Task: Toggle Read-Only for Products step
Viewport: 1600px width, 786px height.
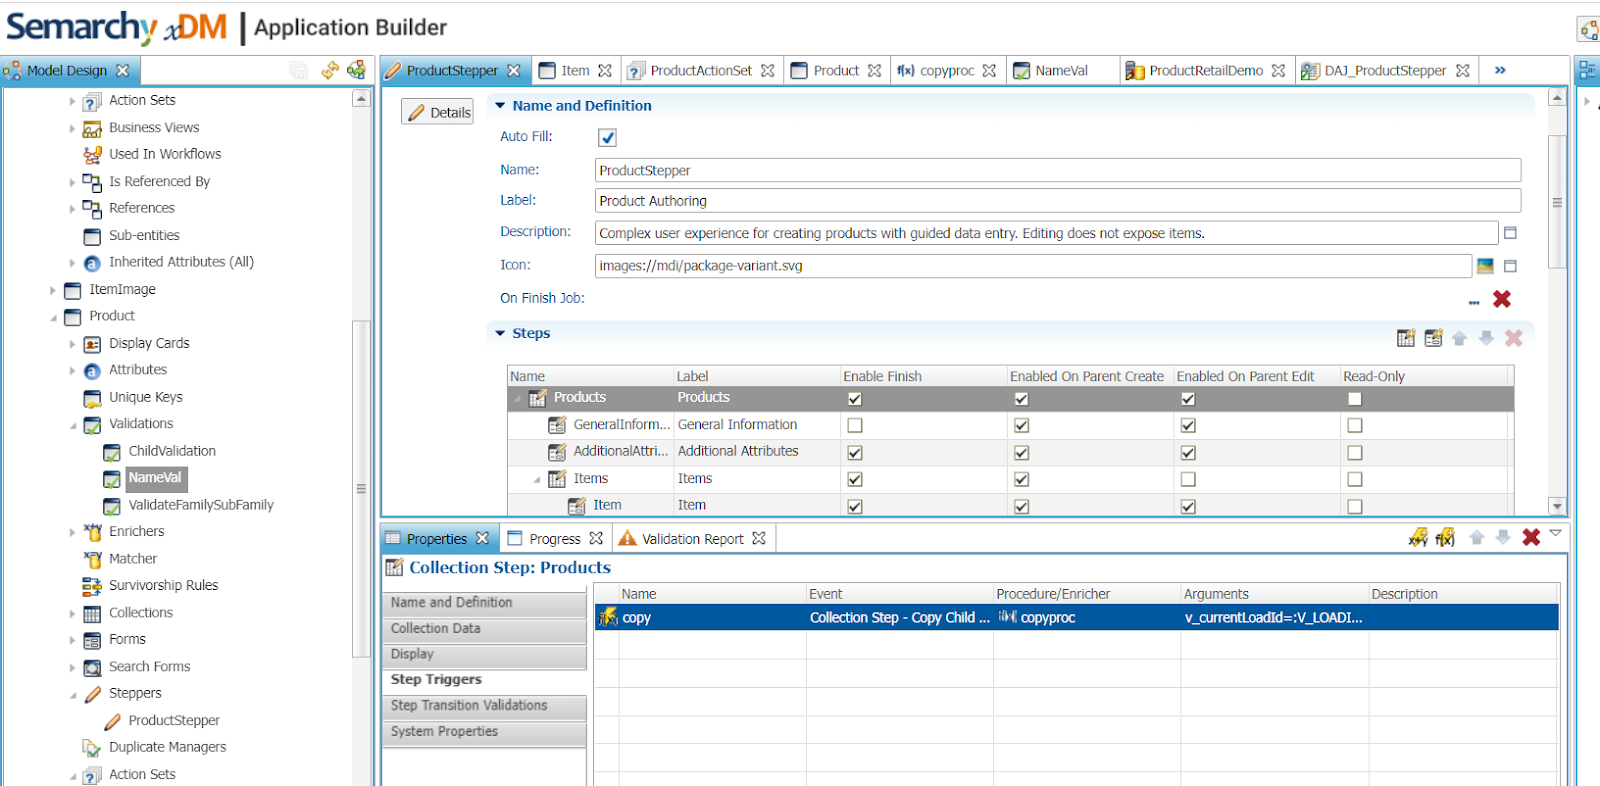Action: click(x=1355, y=398)
